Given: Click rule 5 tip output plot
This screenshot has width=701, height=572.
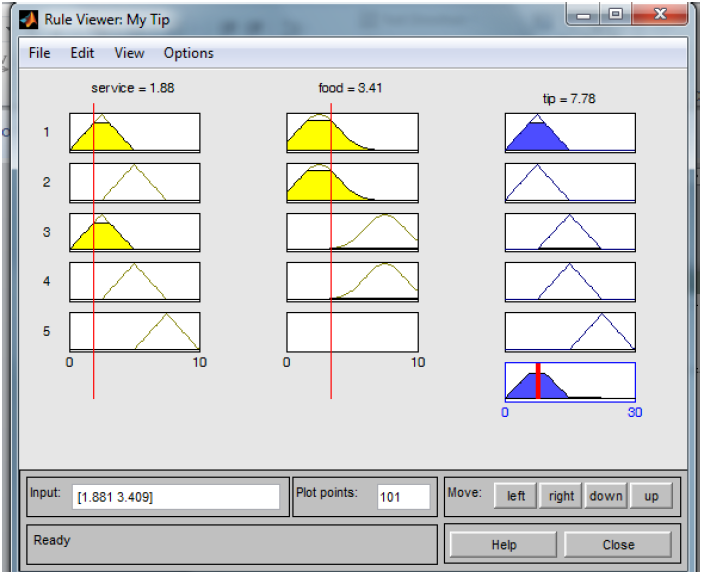Looking at the screenshot, I should (570, 332).
